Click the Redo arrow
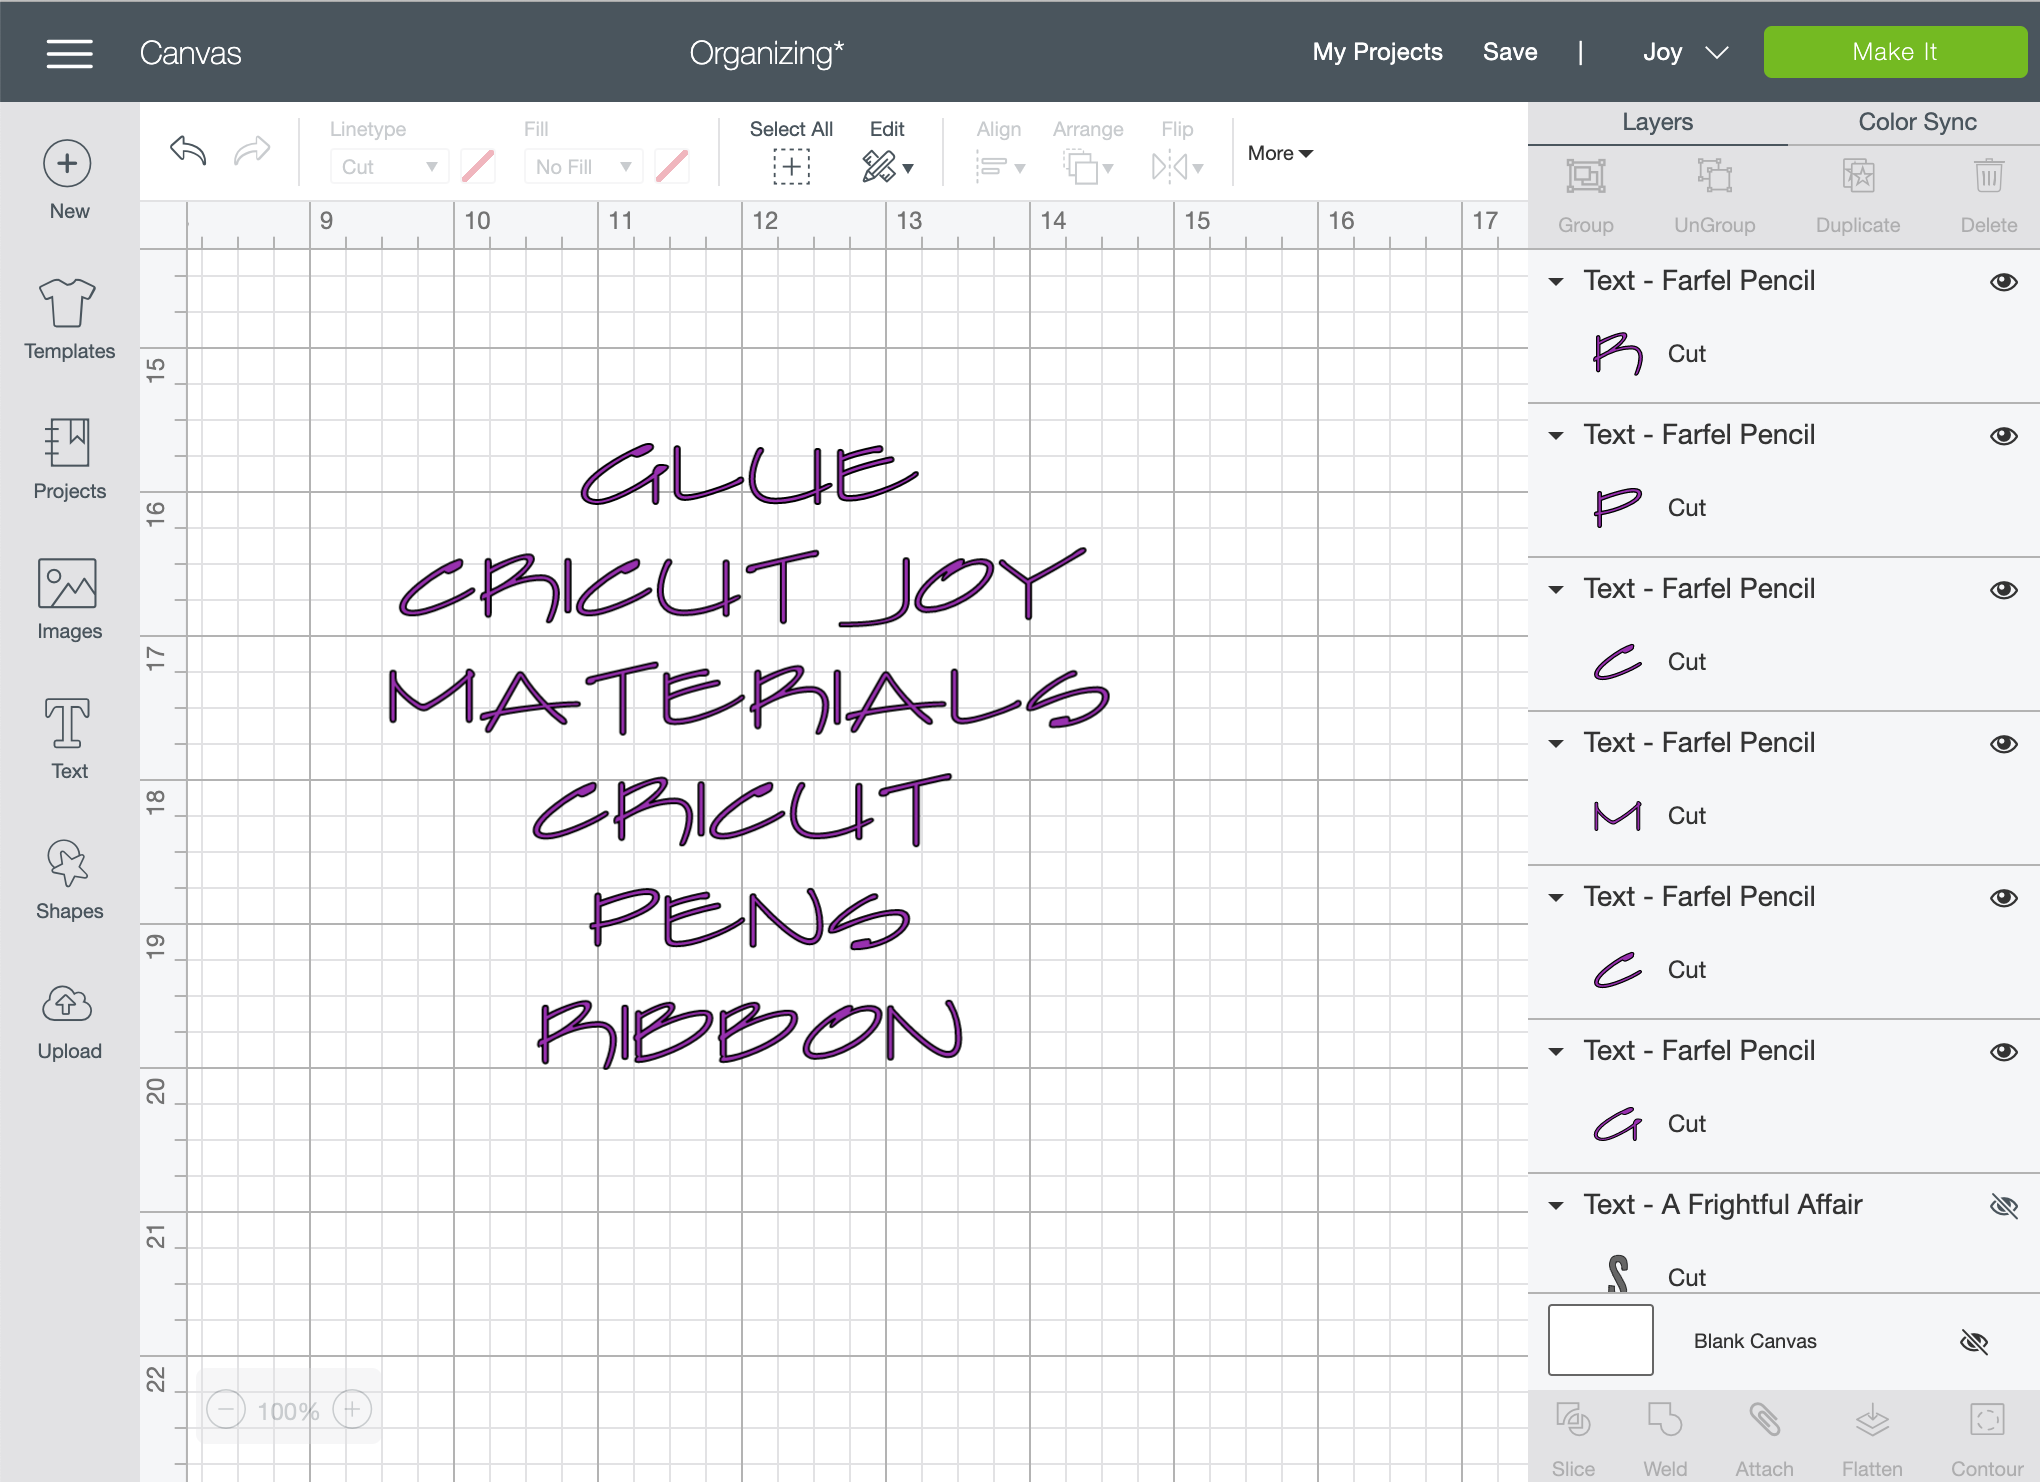 click(x=252, y=151)
